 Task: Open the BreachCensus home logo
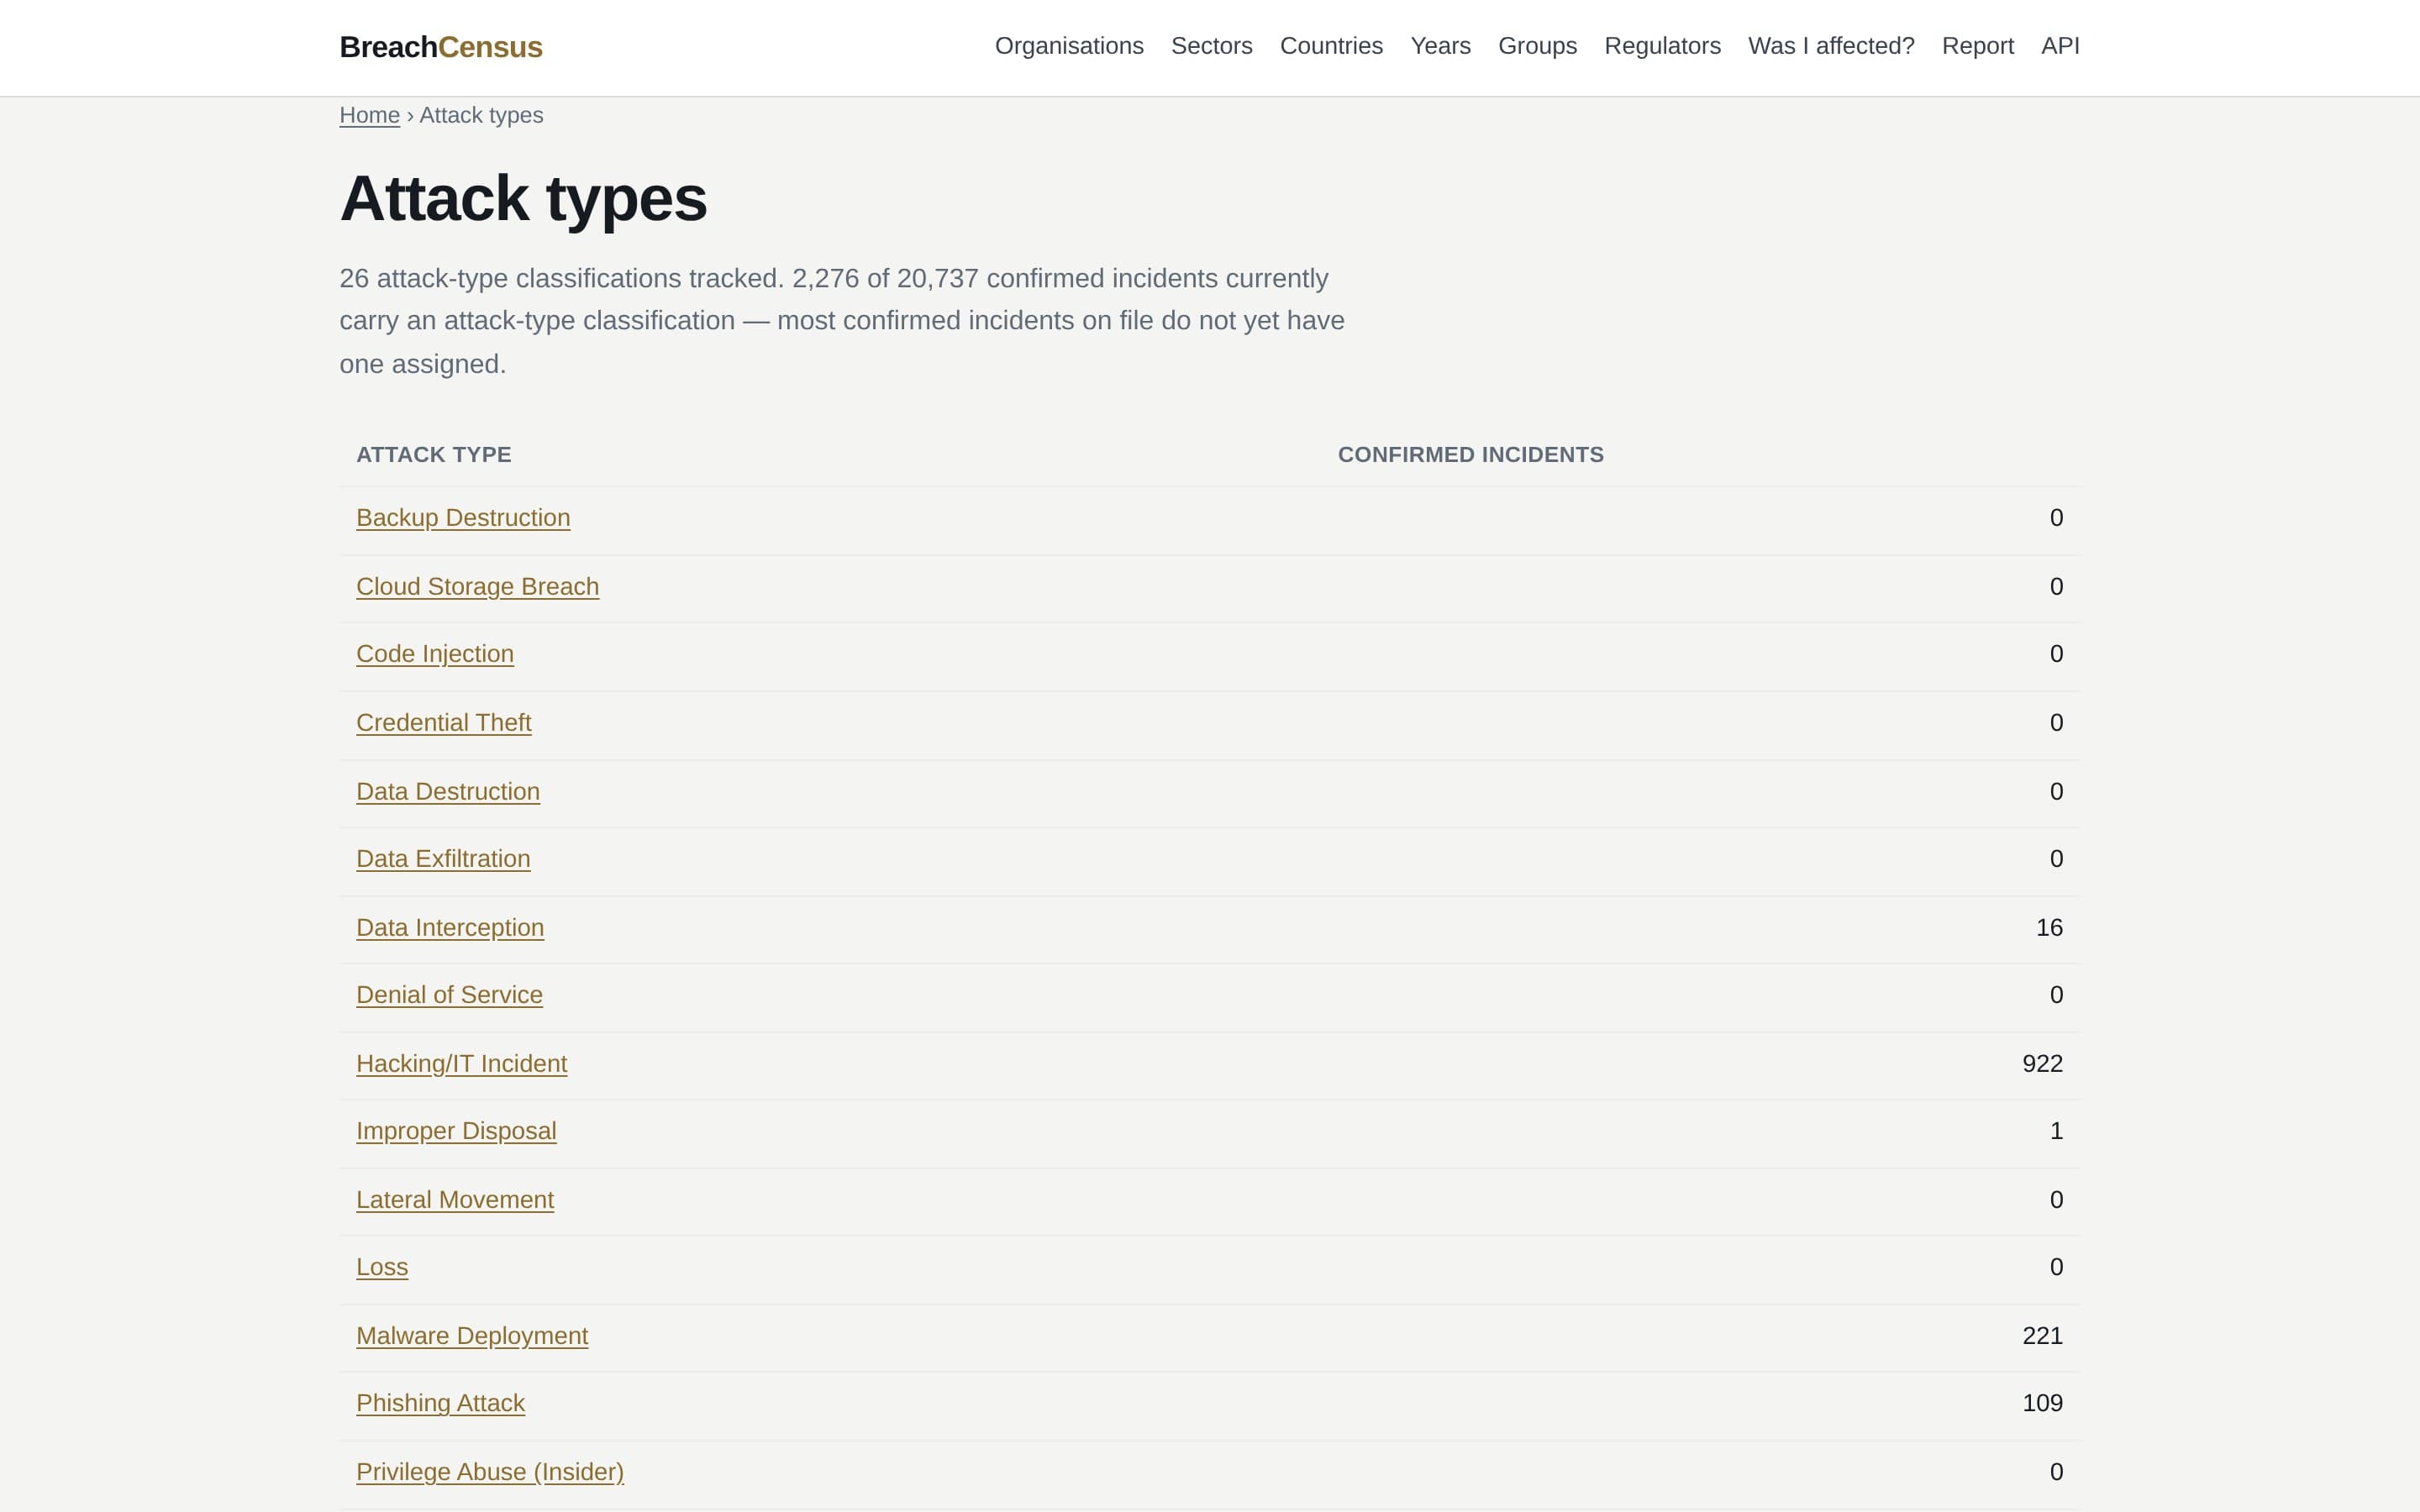441,47
